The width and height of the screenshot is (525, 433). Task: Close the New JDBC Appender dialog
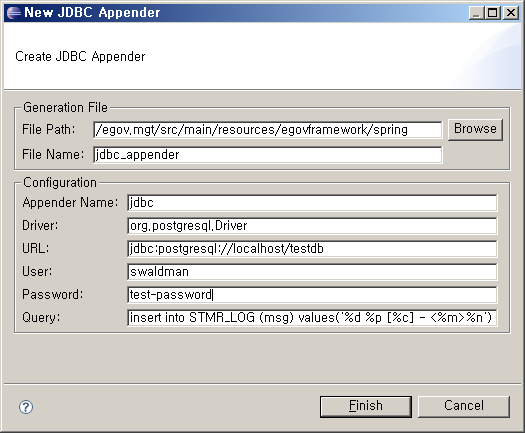(x=511, y=13)
